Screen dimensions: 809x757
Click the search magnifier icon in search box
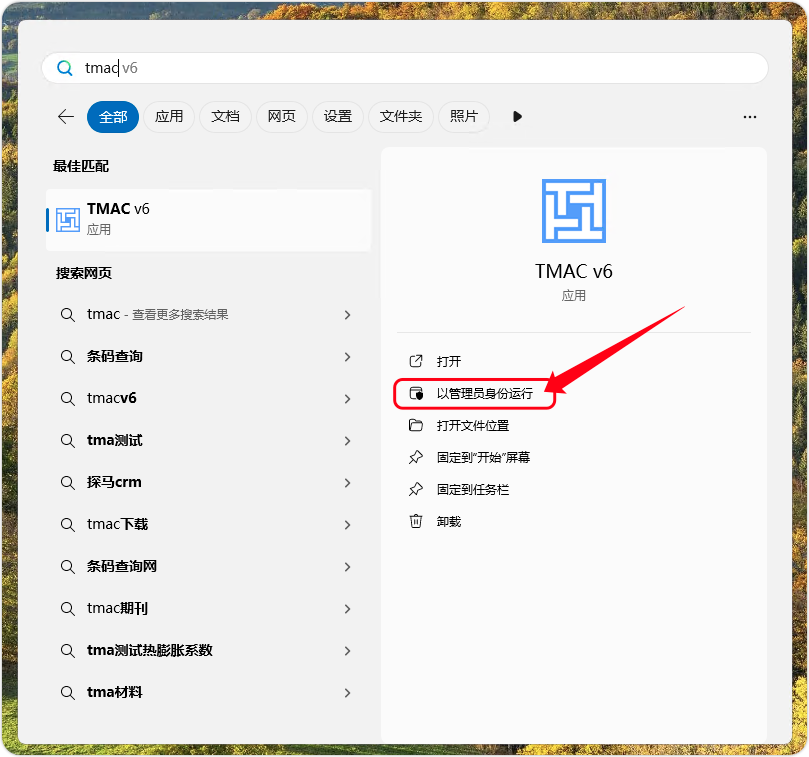click(64, 68)
